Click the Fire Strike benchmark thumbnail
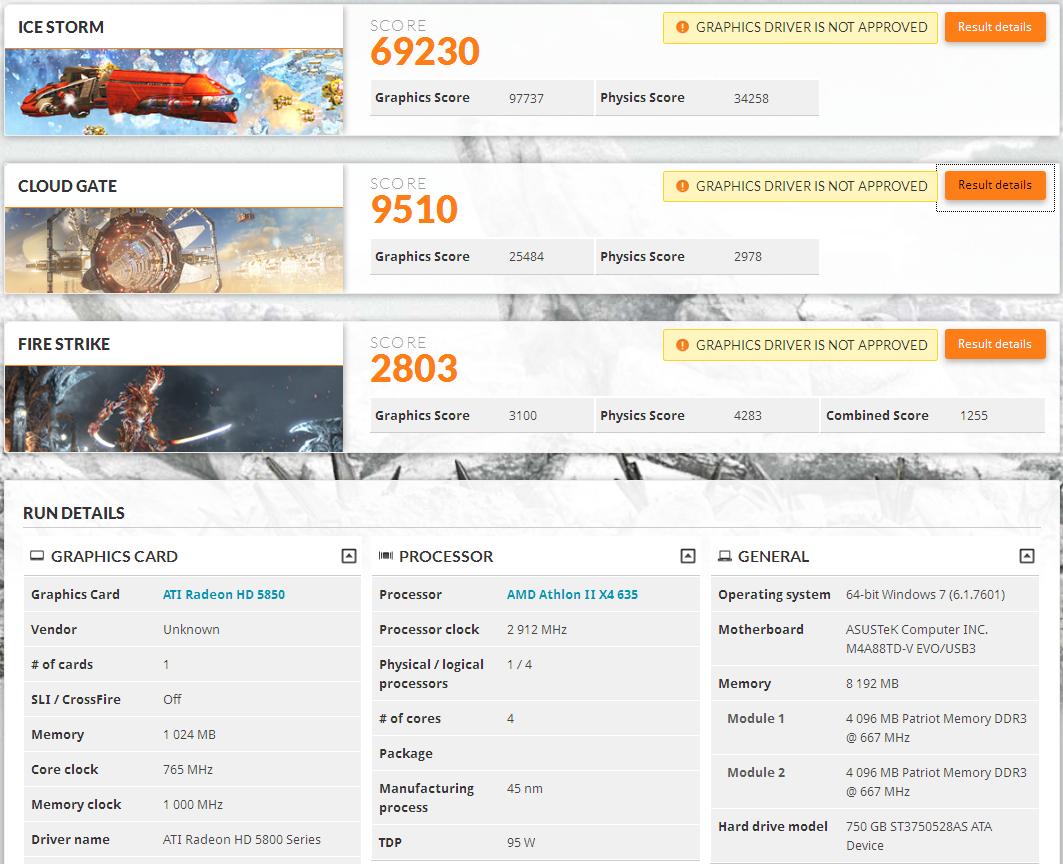1063x864 pixels. [x=174, y=409]
